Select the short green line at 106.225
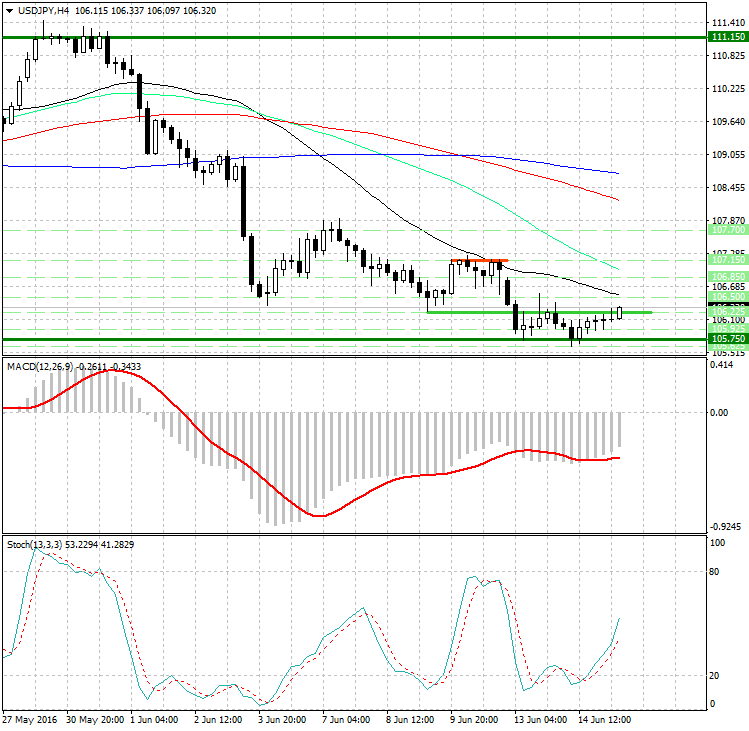Viewport: 749px width, 731px height. coord(540,312)
